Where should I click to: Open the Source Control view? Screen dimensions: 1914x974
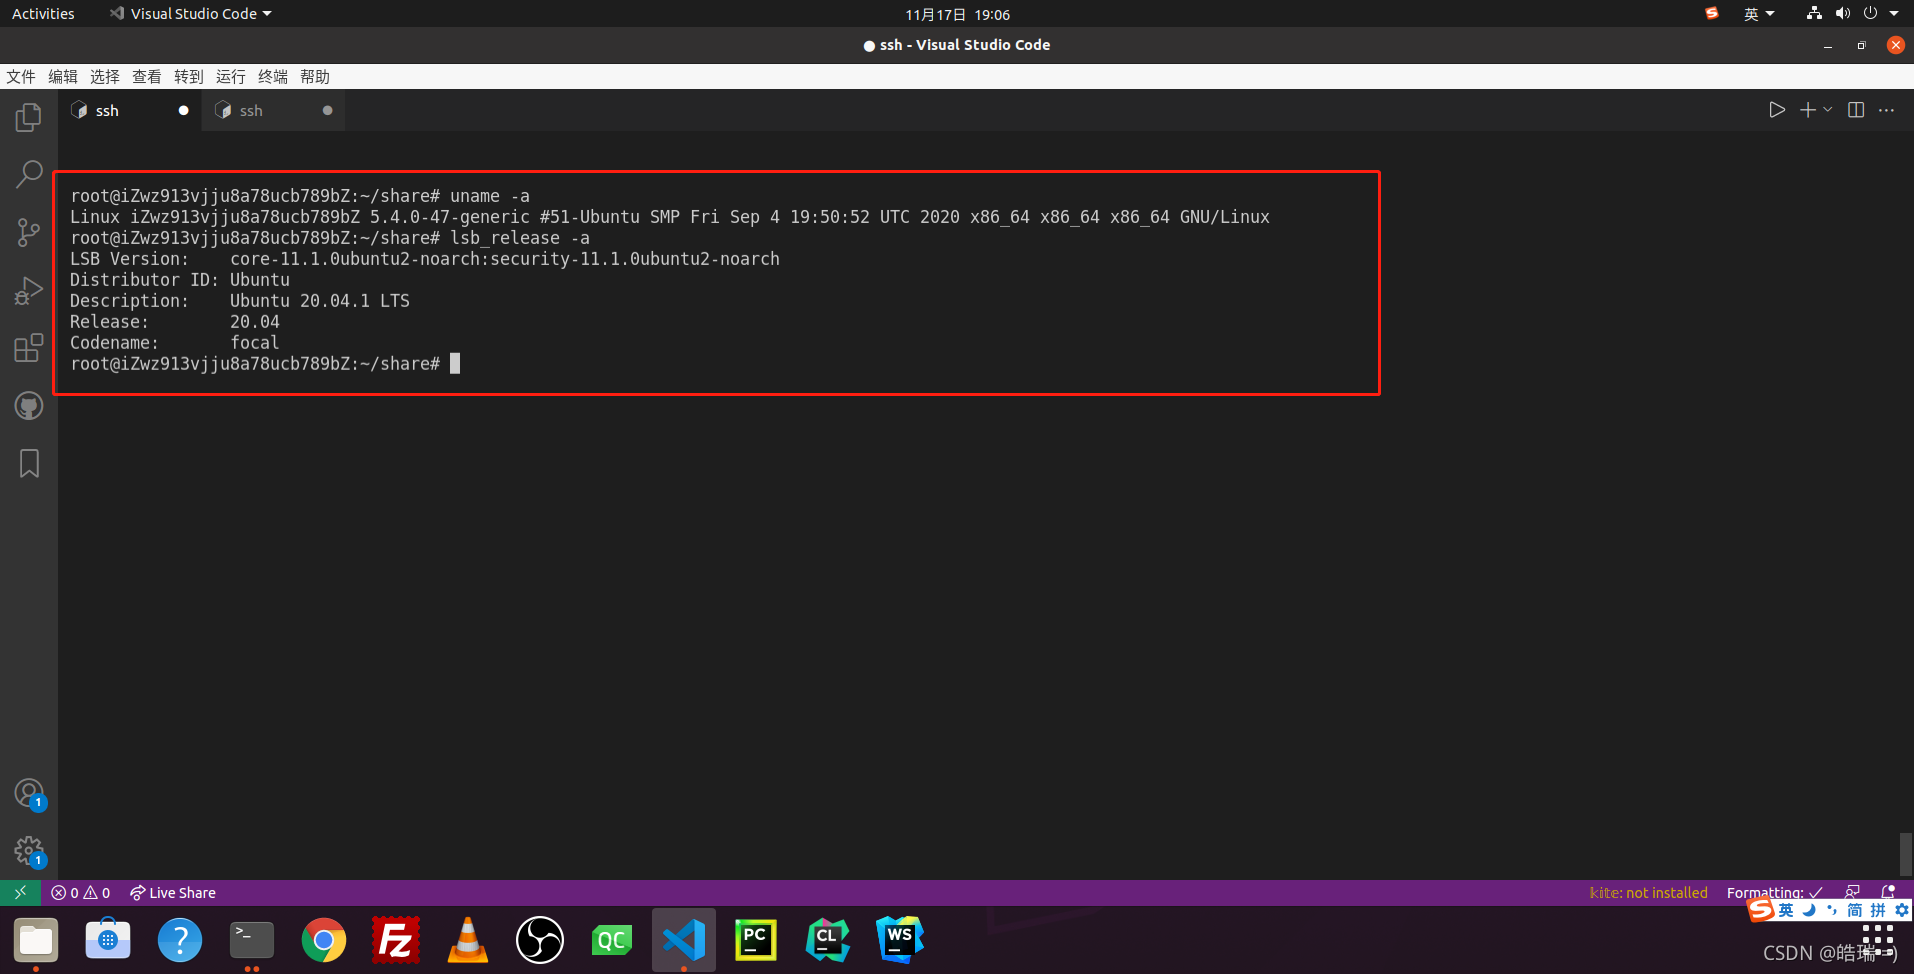click(29, 232)
